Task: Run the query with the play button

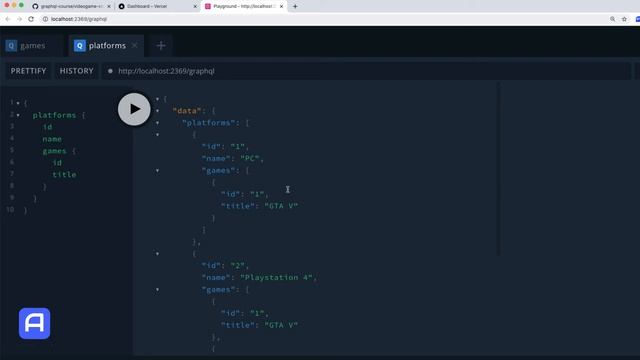Action: [134, 109]
